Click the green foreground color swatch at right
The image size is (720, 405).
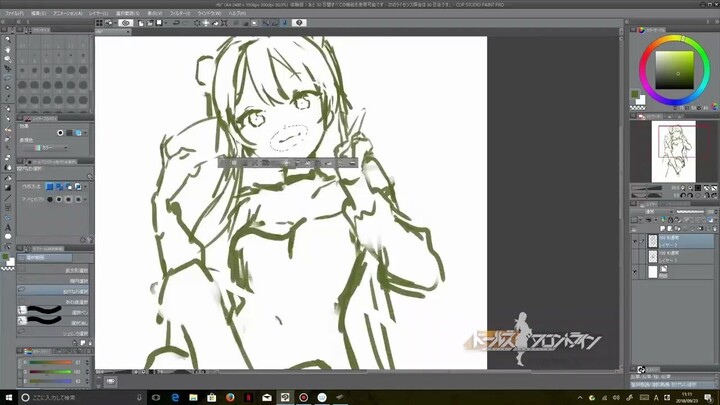(x=635, y=95)
